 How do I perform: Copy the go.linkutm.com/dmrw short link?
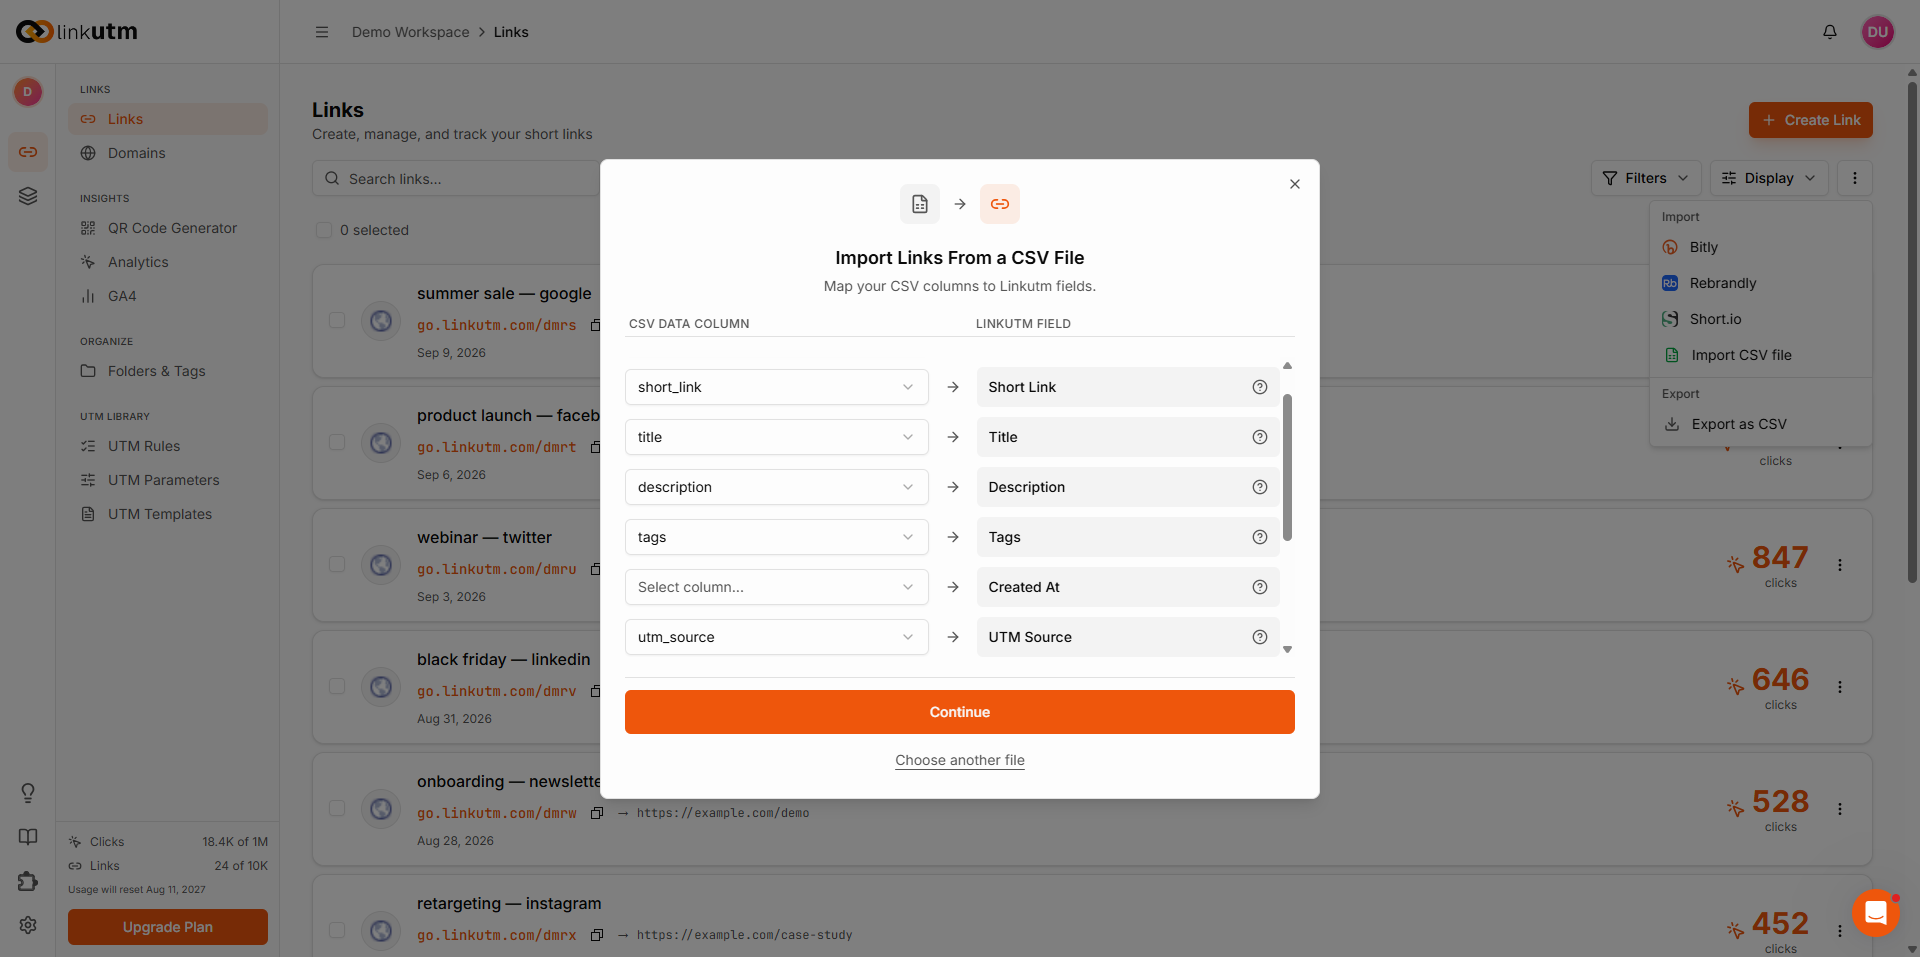(x=597, y=813)
